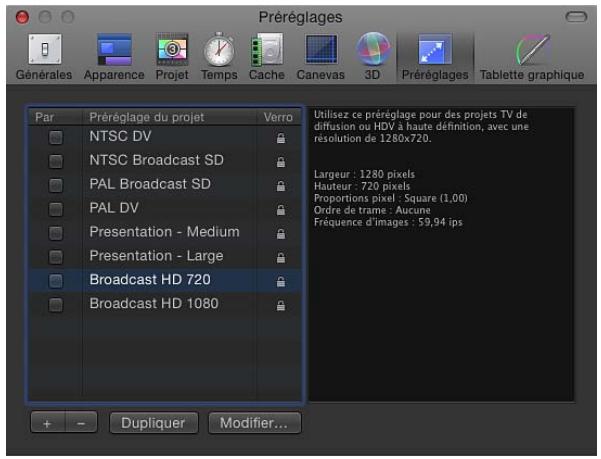
Task: Click the Fréquence d'images 59,94 ips text
Action: click(x=388, y=222)
